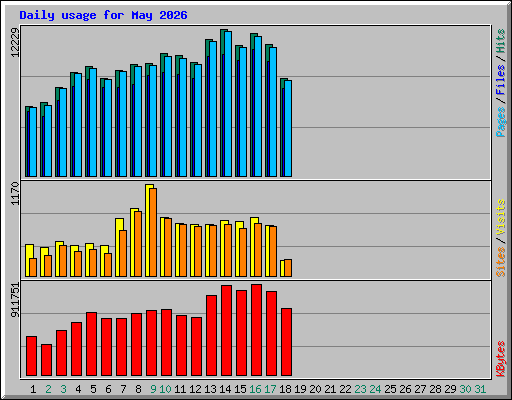Click the red KBytes bar for day 2
This screenshot has height=400, width=512.
click(x=46, y=360)
